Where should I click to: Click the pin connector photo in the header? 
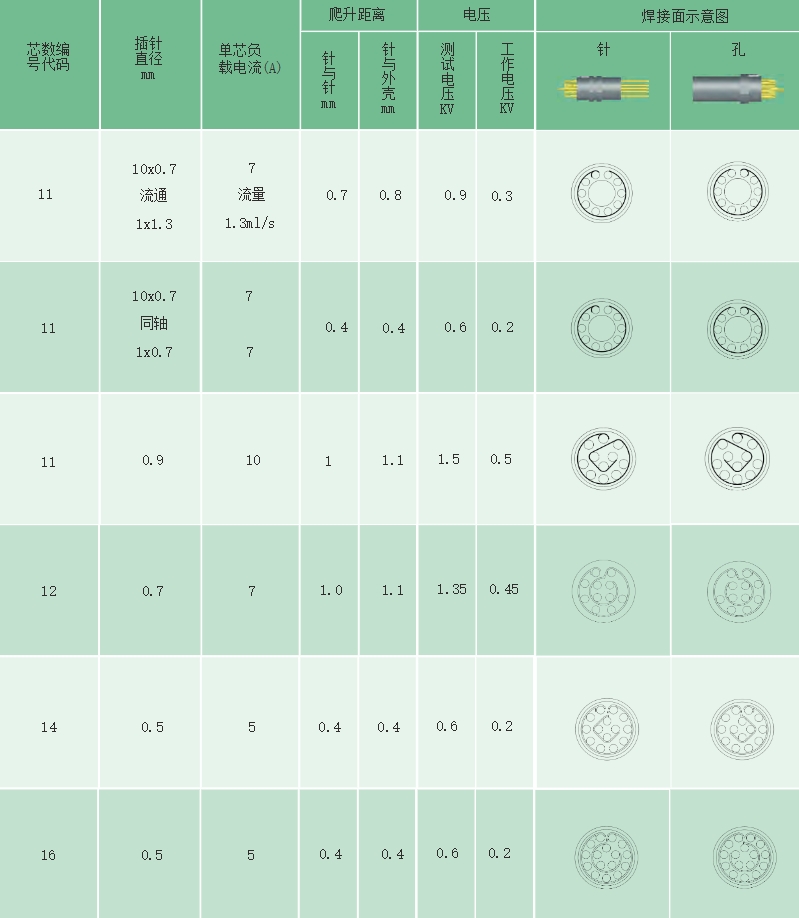coord(603,89)
